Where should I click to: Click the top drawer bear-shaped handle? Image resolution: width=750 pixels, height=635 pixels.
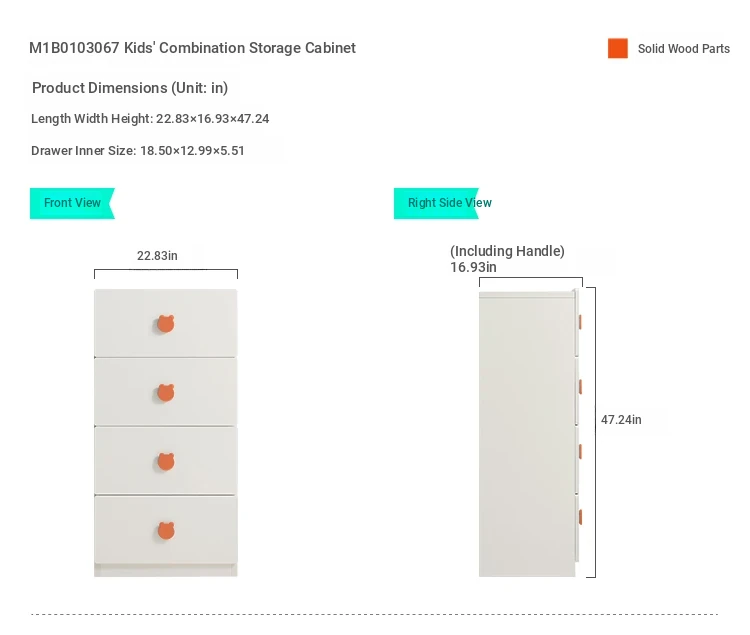click(165, 324)
